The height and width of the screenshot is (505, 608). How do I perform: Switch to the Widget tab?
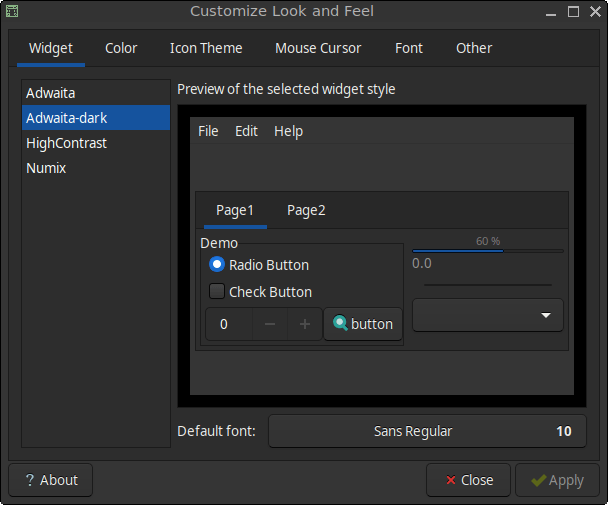[51, 48]
